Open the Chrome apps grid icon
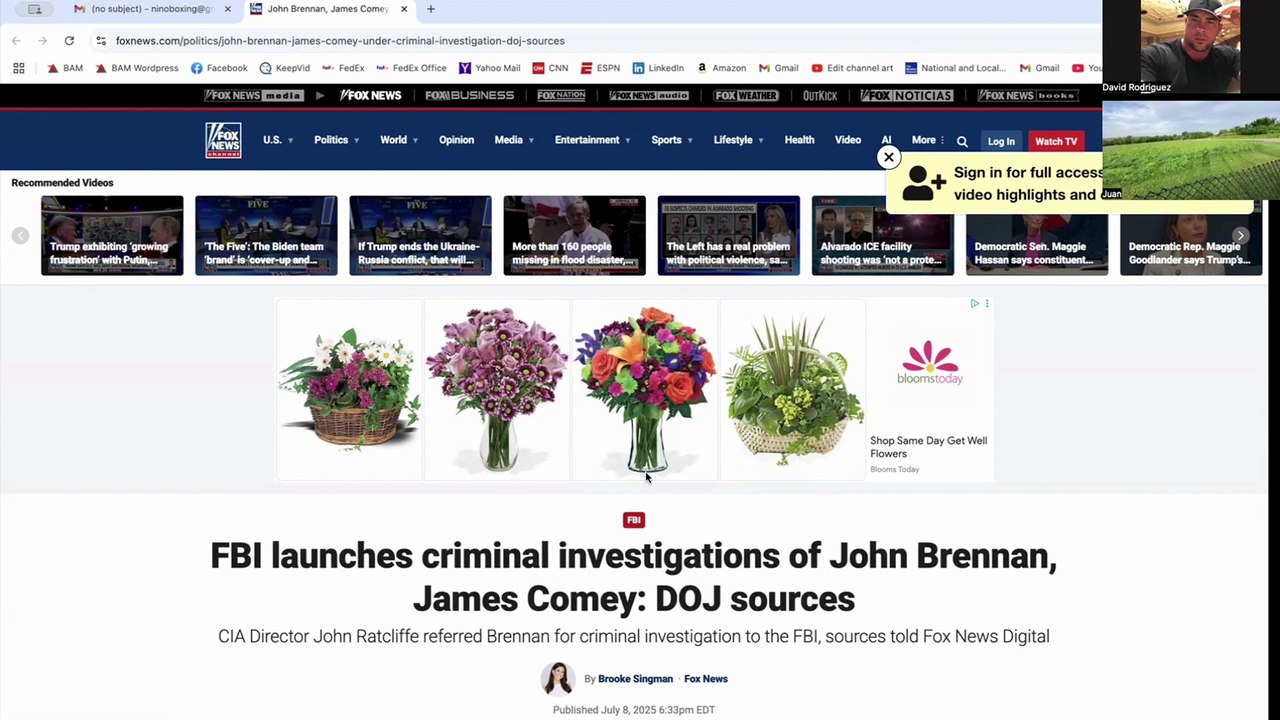Viewport: 1280px width, 720px height. coord(19,68)
